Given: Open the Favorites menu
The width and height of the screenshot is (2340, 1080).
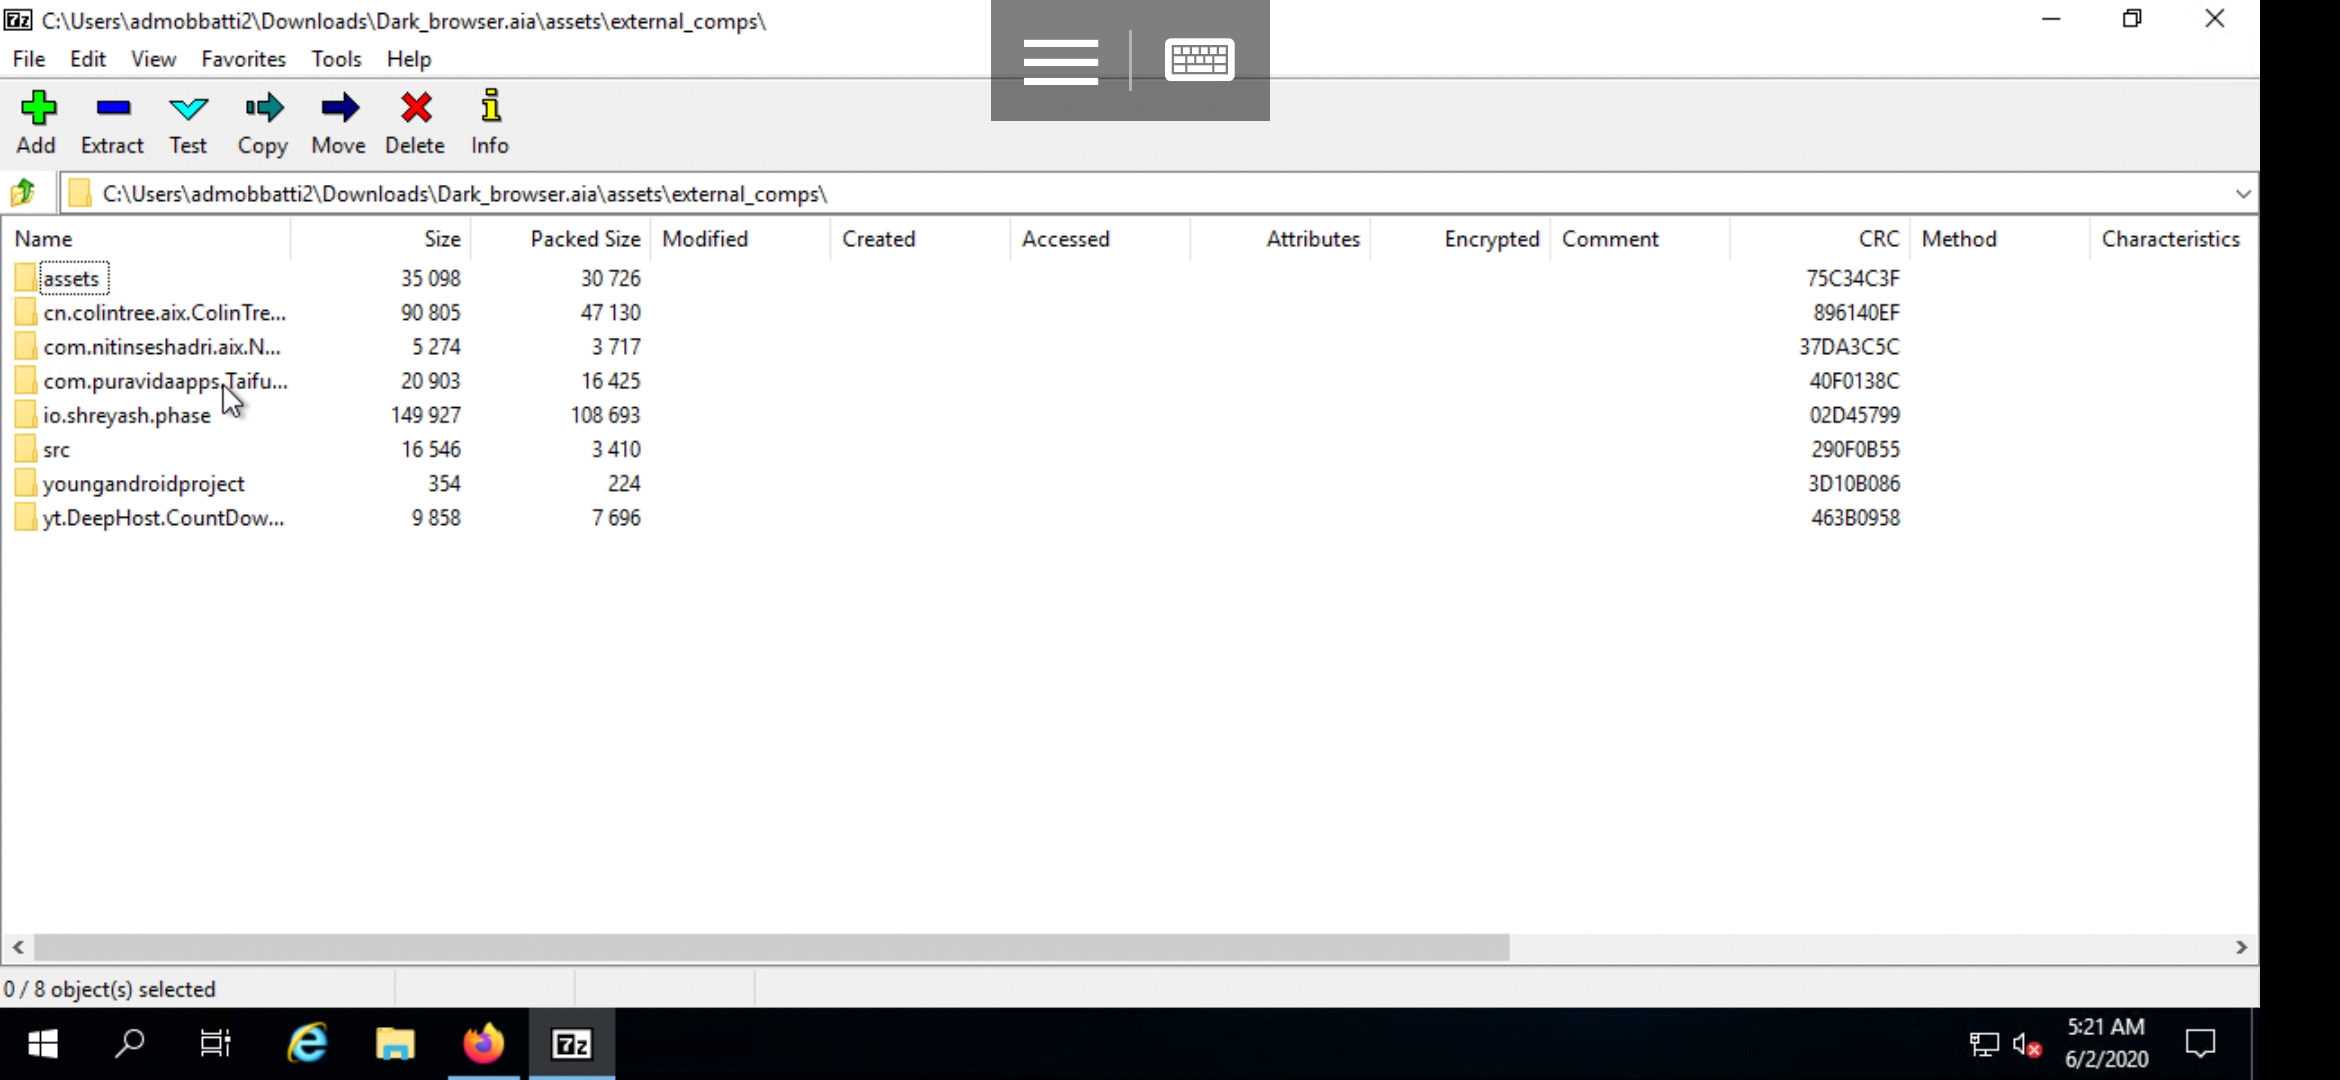Looking at the screenshot, I should click(243, 59).
